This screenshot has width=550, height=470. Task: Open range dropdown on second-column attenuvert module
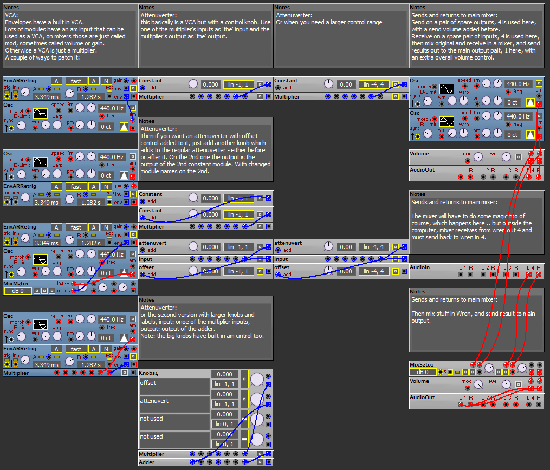tap(239, 247)
